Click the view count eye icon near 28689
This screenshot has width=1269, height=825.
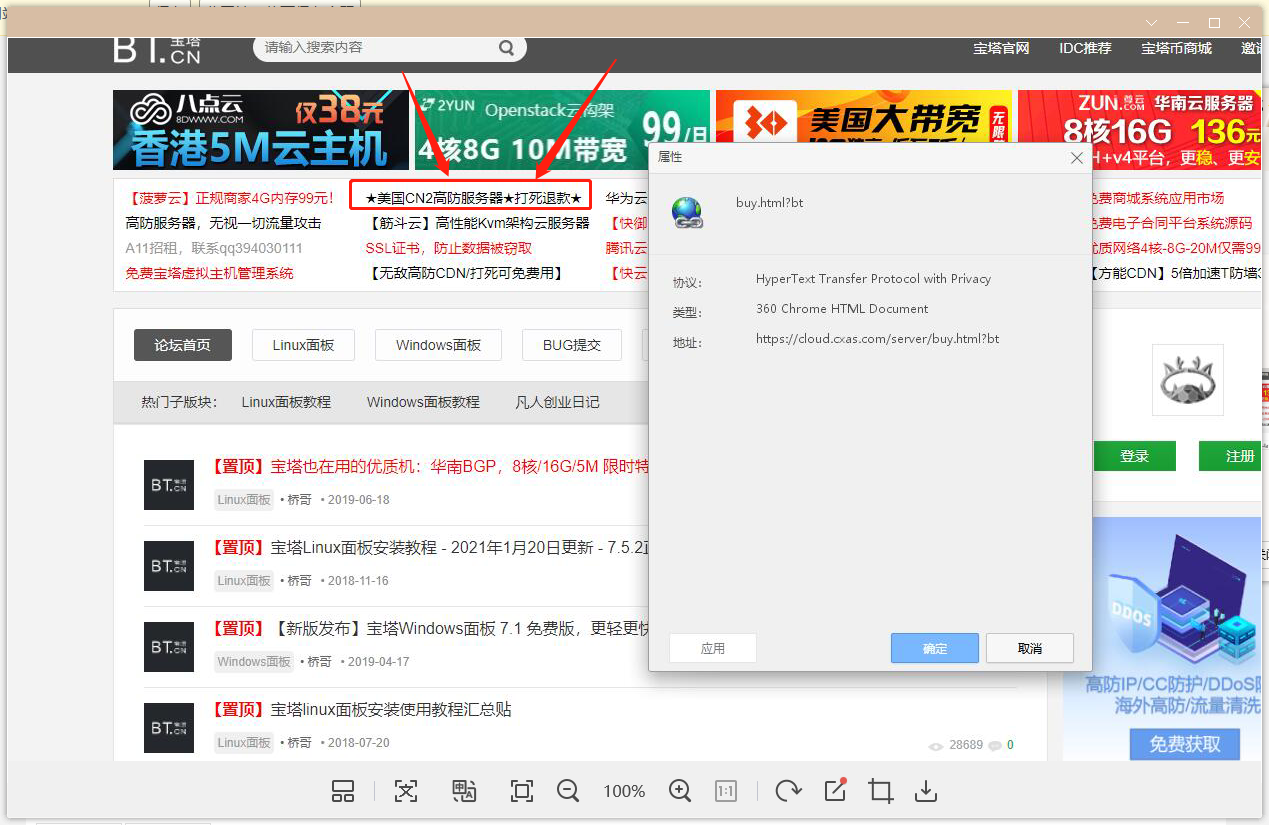(936, 746)
